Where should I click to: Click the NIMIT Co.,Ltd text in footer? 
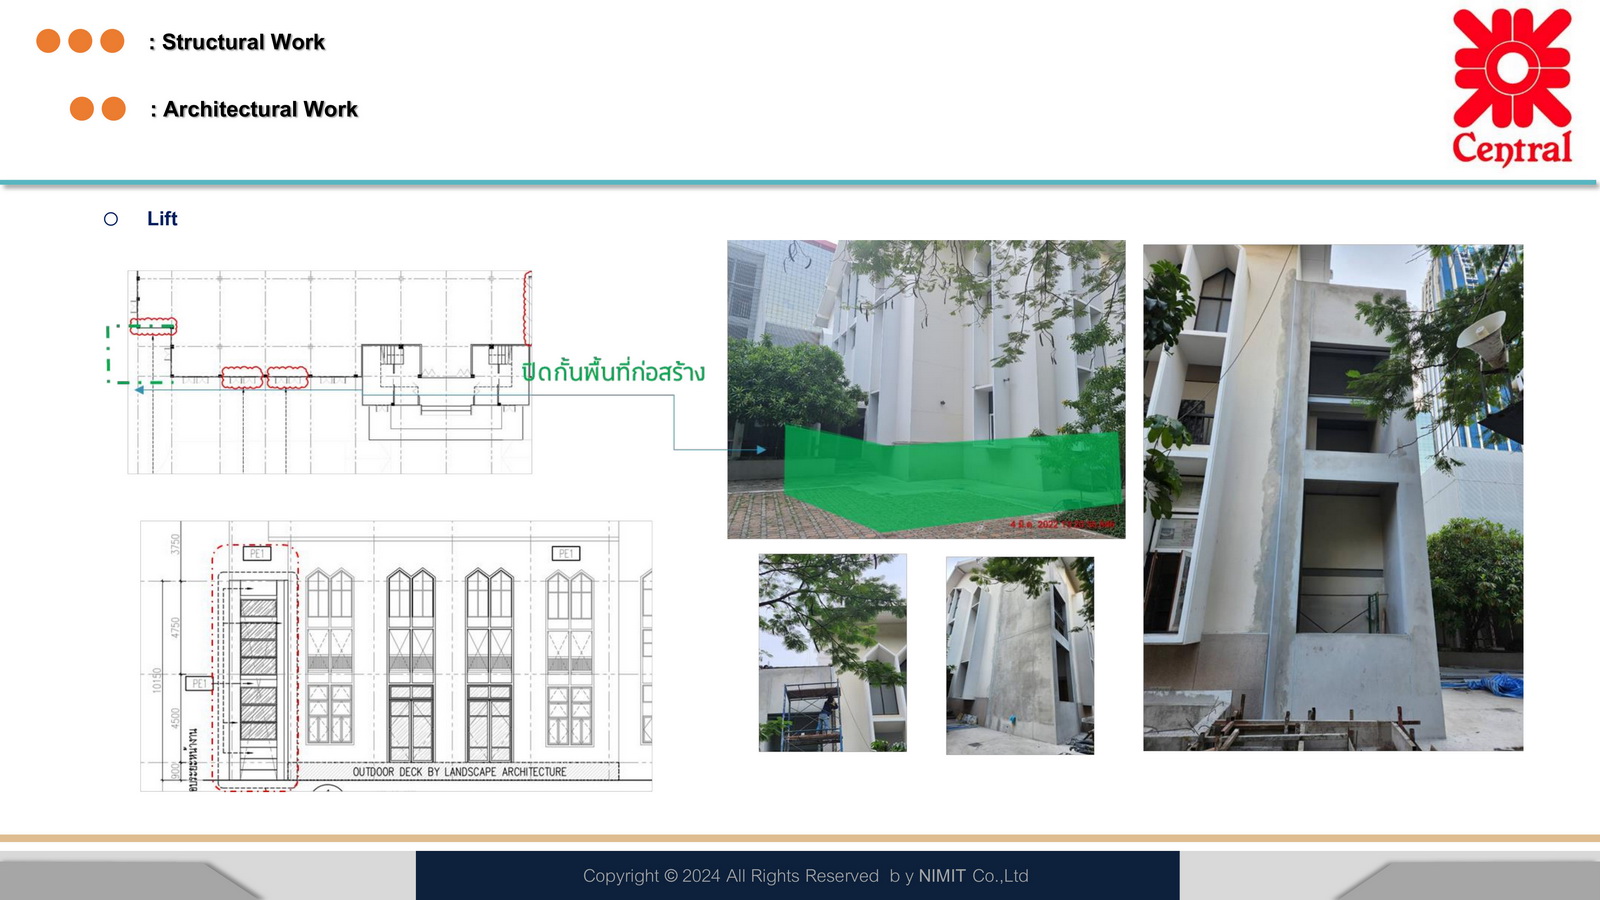tap(973, 876)
